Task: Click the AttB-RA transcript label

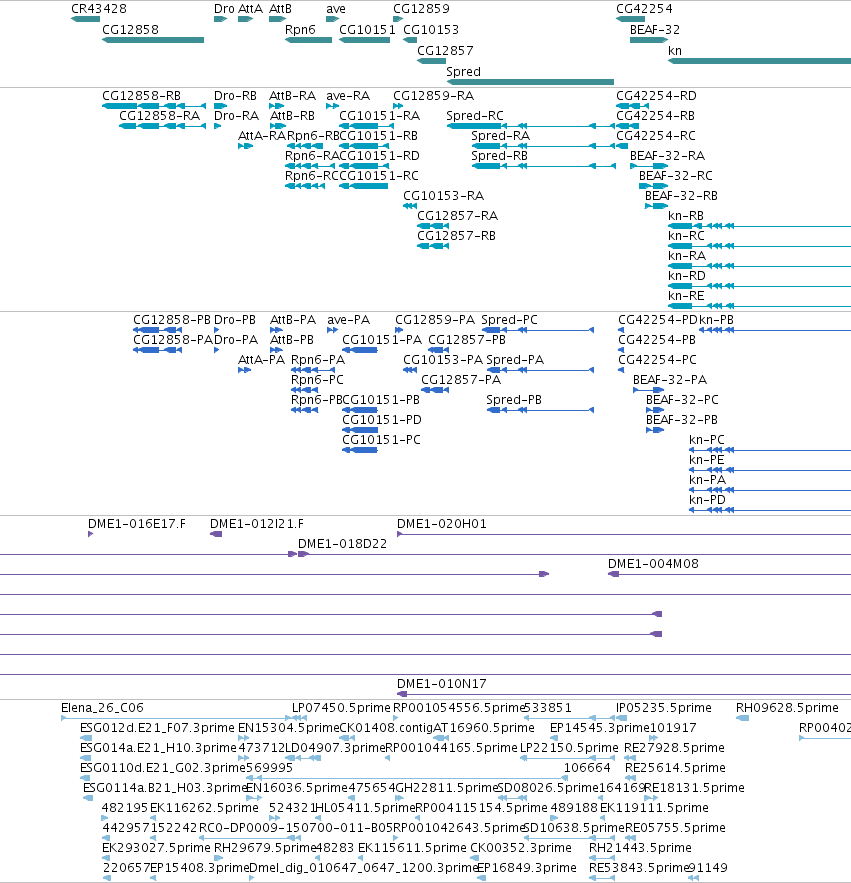Action: click(x=292, y=96)
